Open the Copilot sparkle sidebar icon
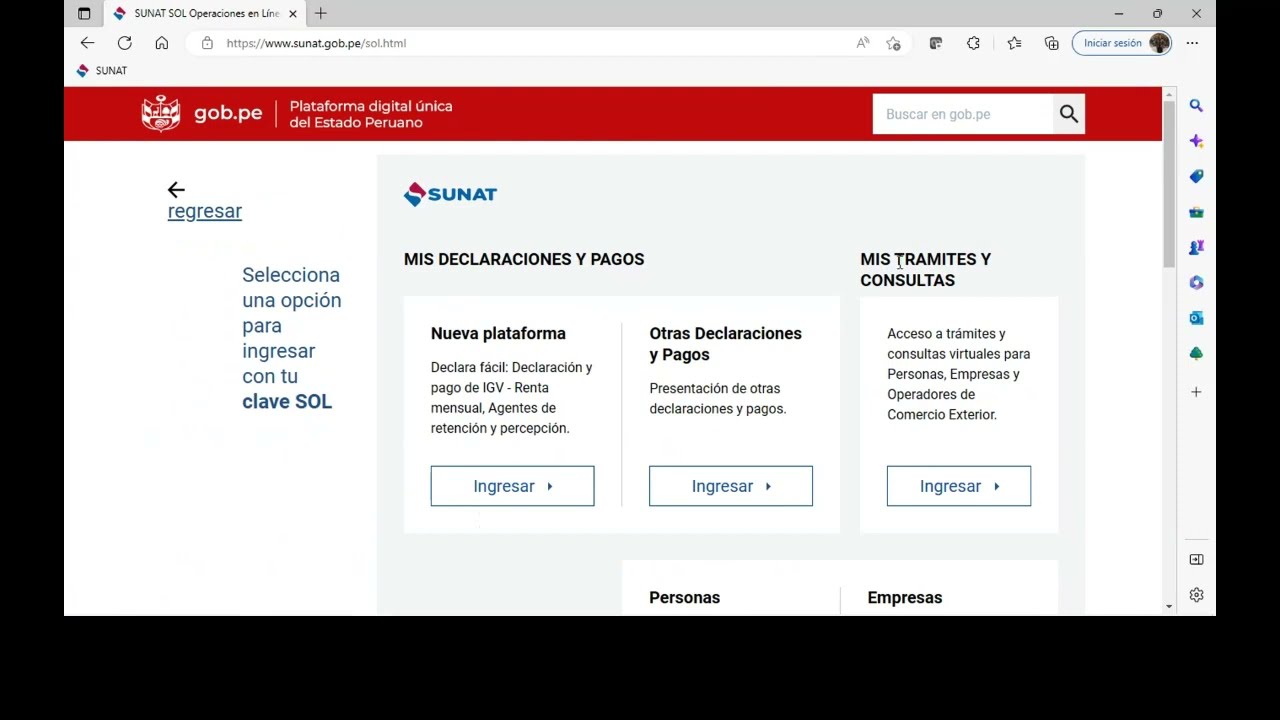 pyautogui.click(x=1196, y=141)
